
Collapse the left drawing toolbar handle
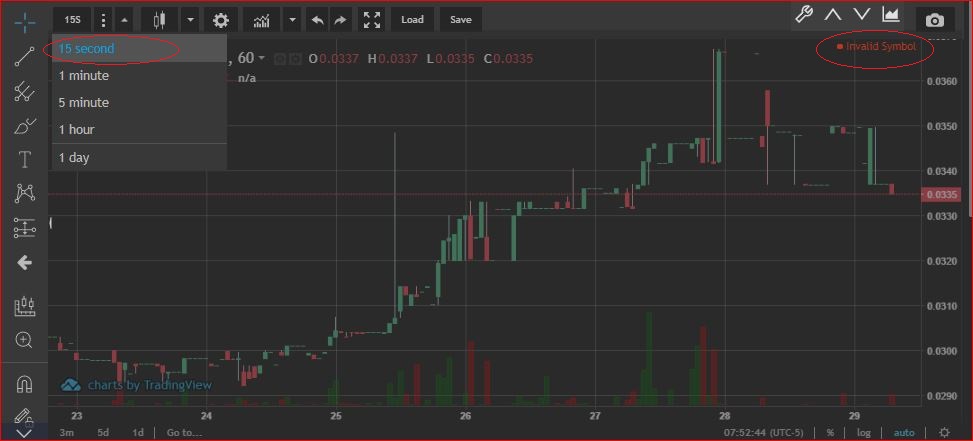(x=50, y=223)
